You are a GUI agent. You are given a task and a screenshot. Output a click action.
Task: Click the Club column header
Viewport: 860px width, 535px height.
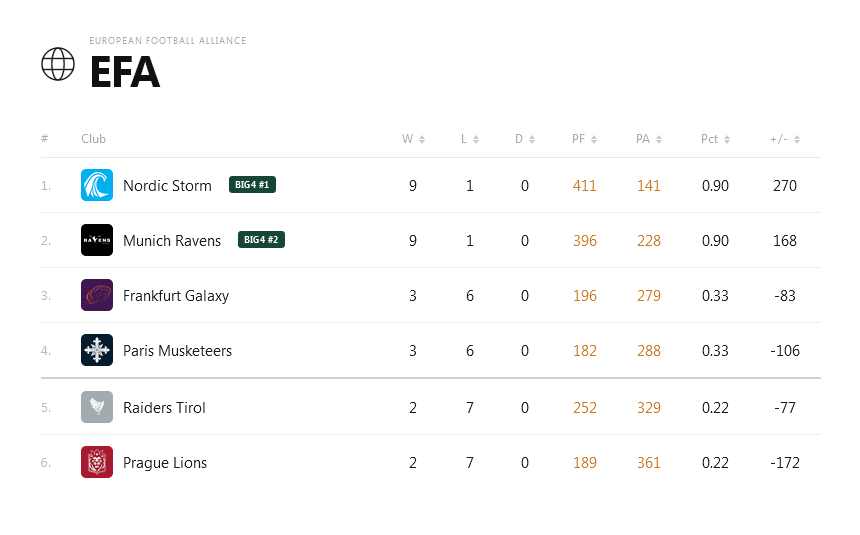93,139
